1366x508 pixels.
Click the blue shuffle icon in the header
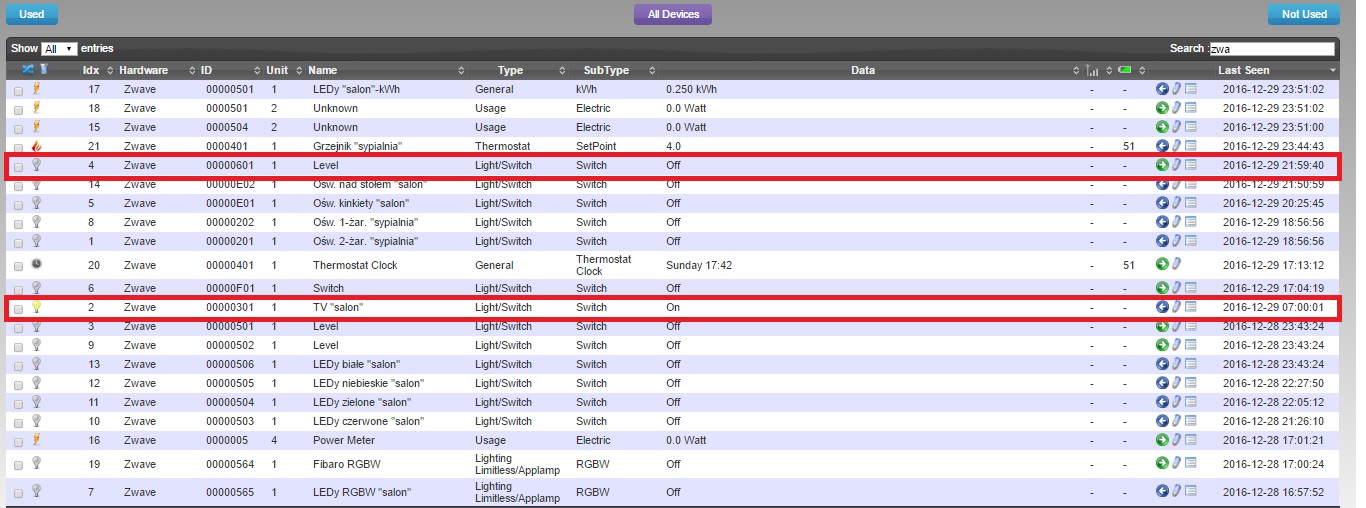28,70
